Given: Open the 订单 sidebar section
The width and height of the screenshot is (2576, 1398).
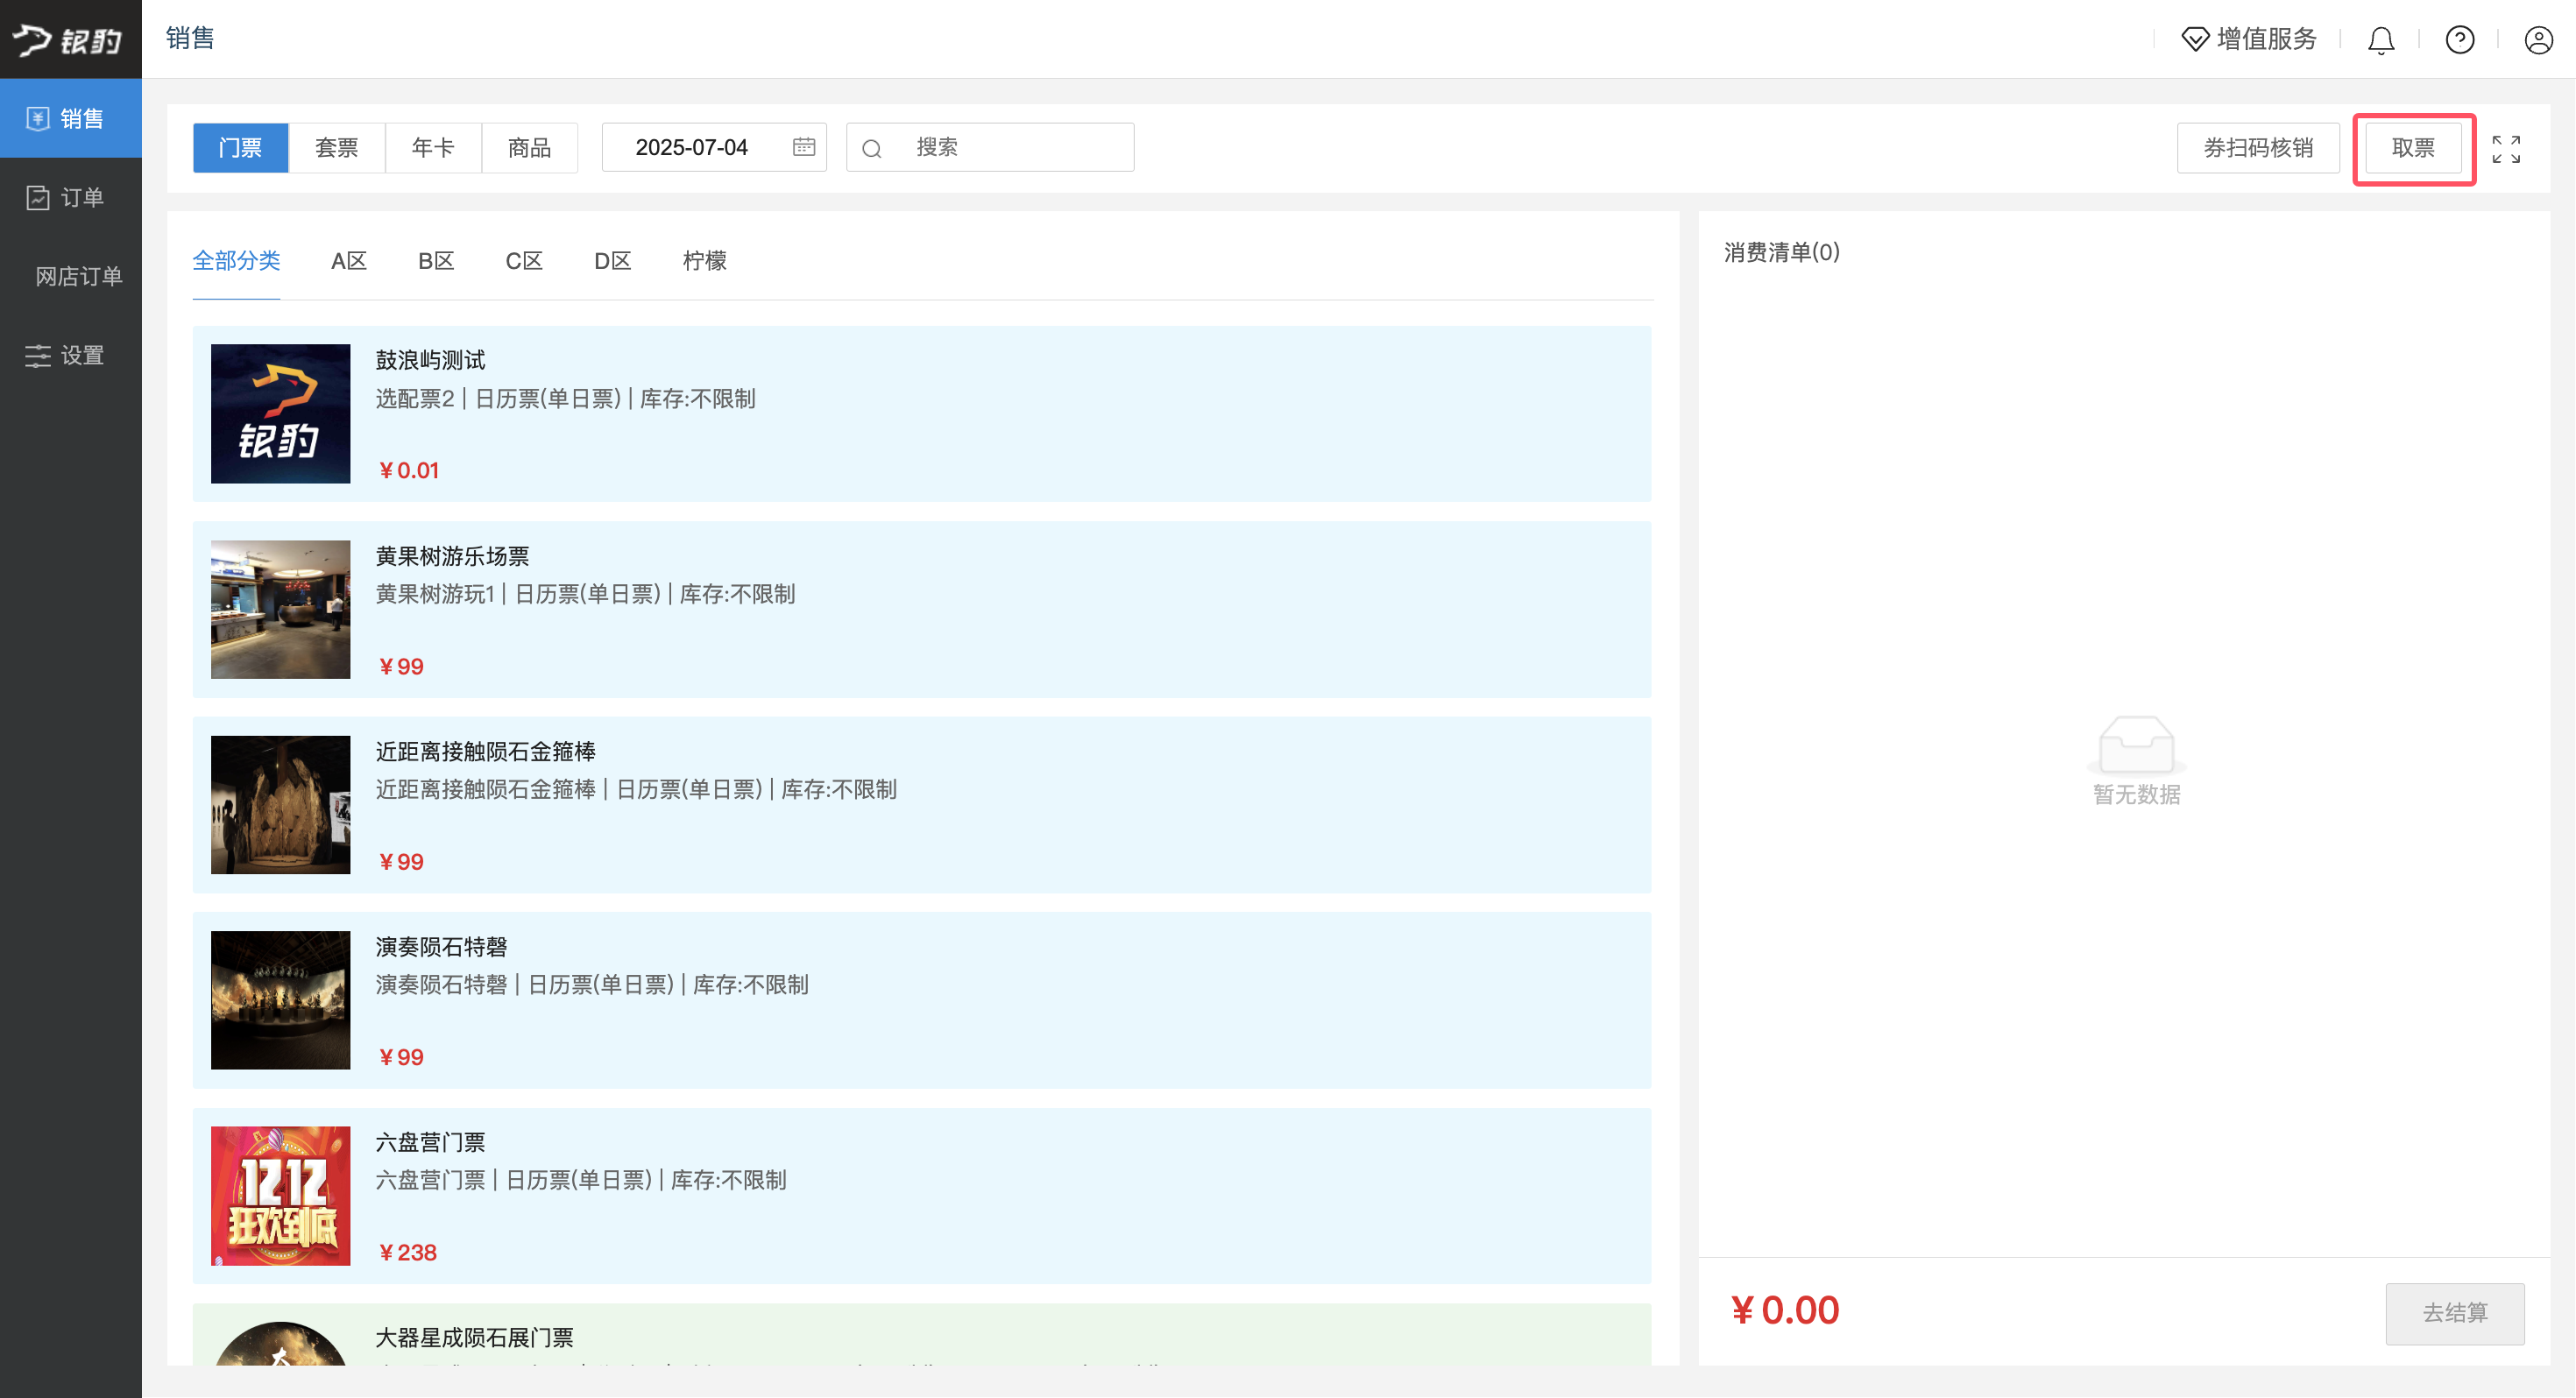Looking at the screenshot, I should [x=70, y=197].
